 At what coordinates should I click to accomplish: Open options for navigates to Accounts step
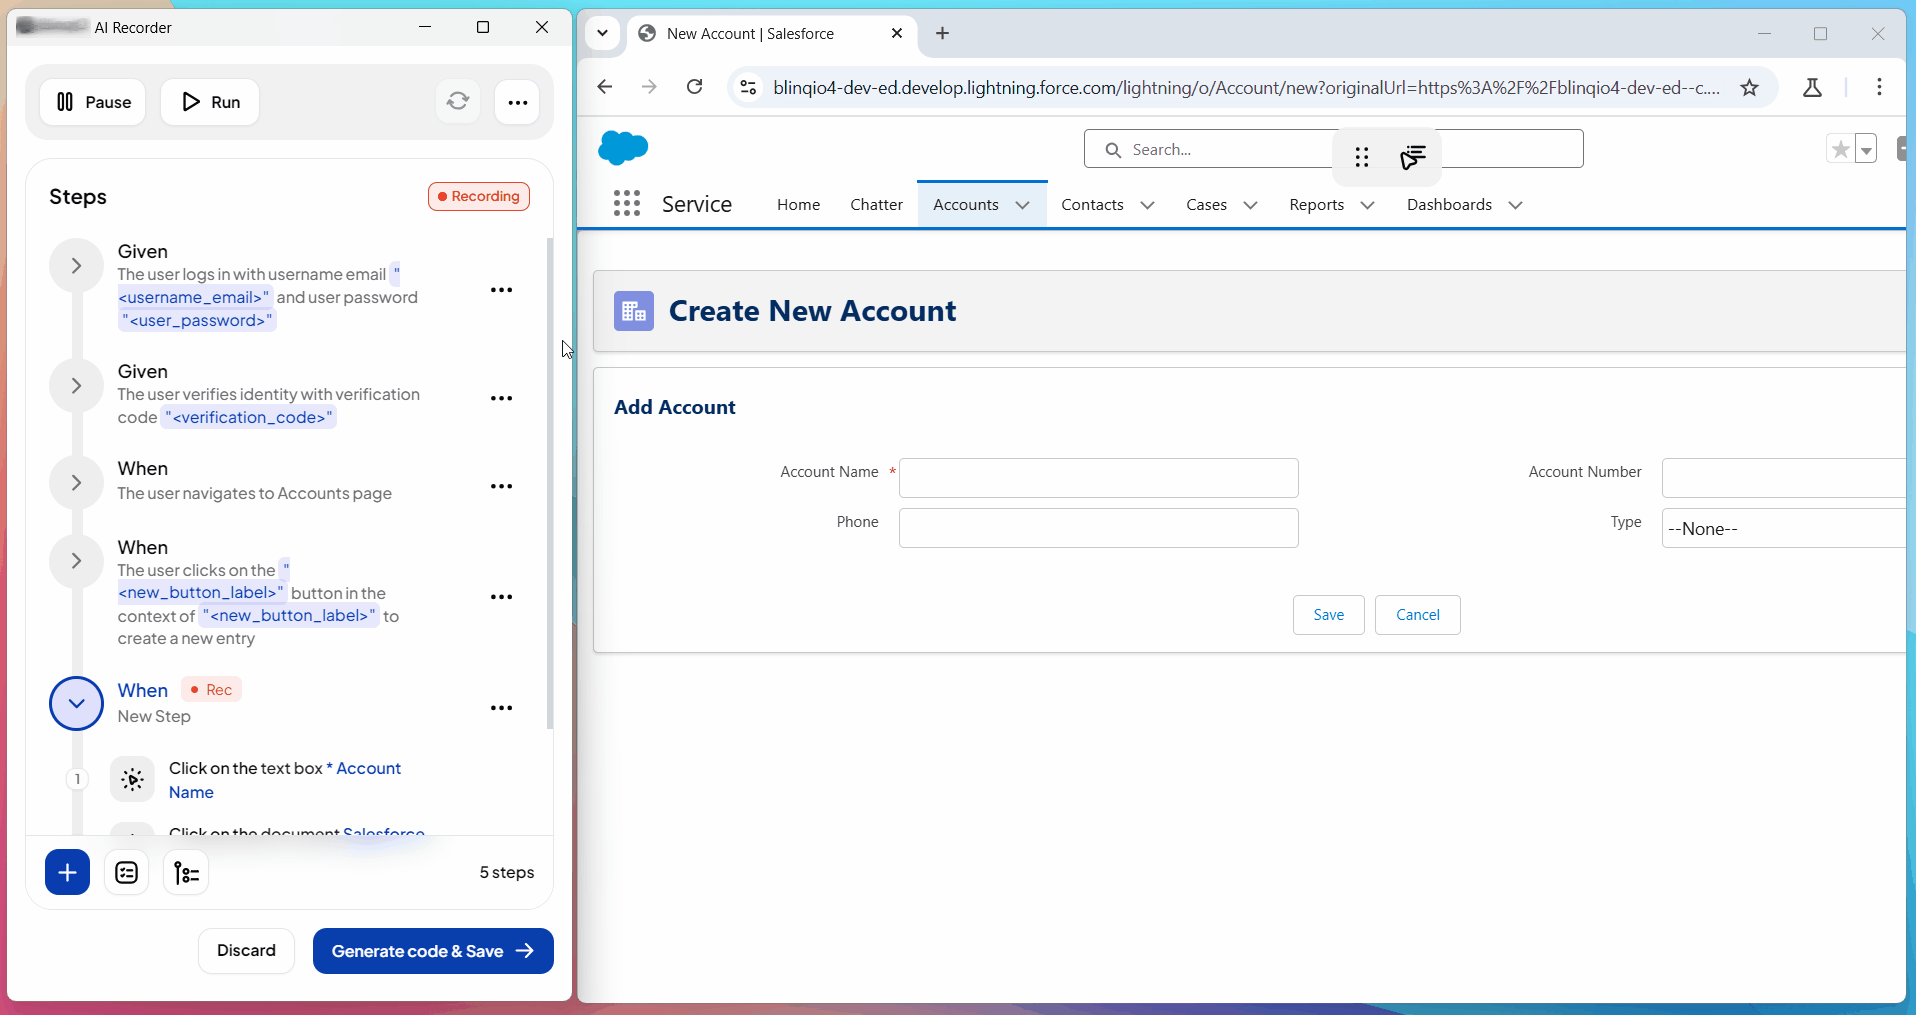[x=501, y=486]
